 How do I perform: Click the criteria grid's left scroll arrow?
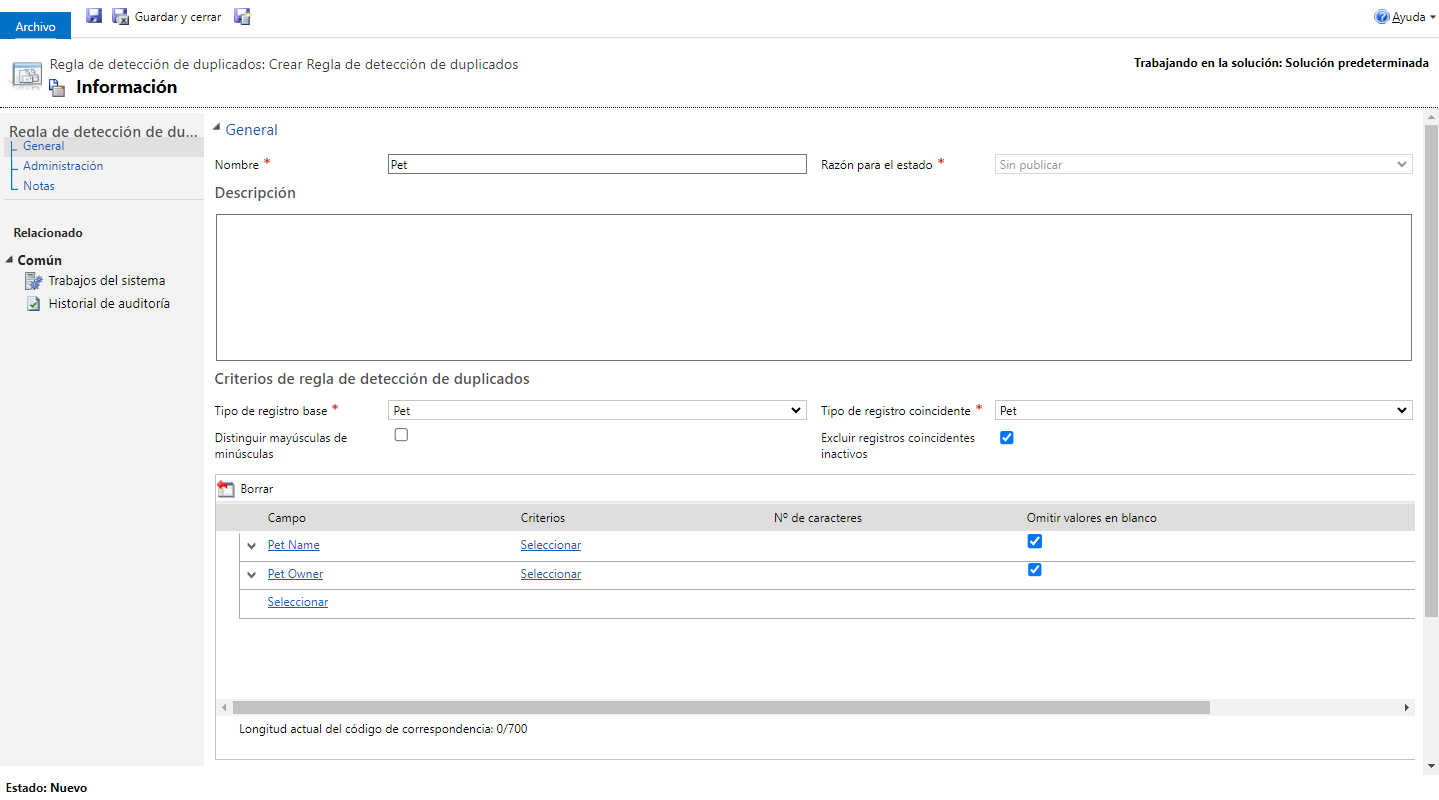(224, 707)
